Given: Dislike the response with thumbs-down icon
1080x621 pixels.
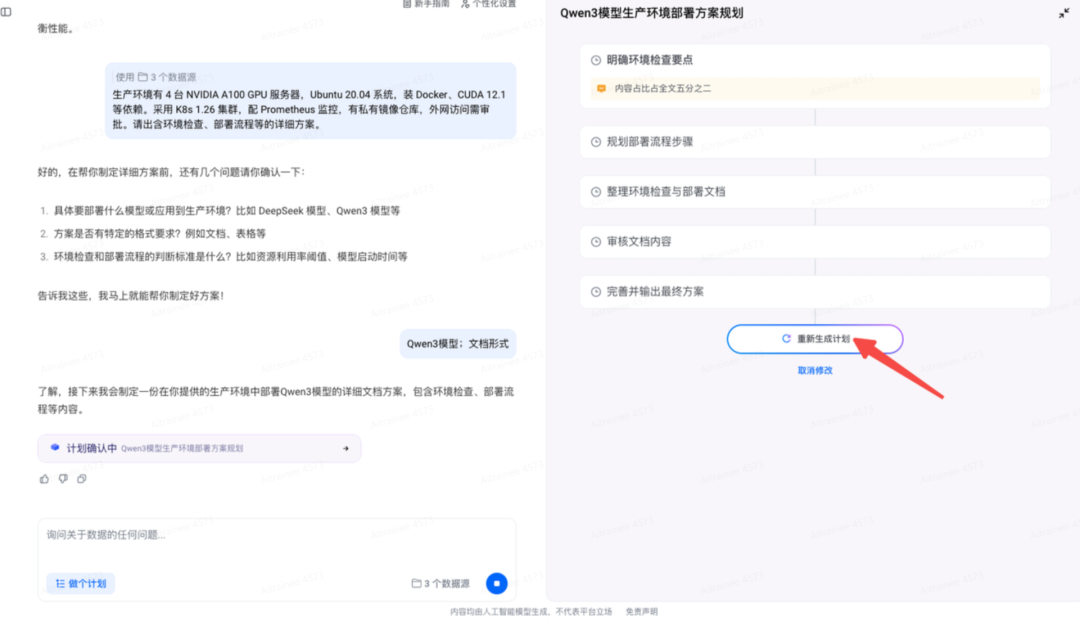Looking at the screenshot, I should coord(63,478).
